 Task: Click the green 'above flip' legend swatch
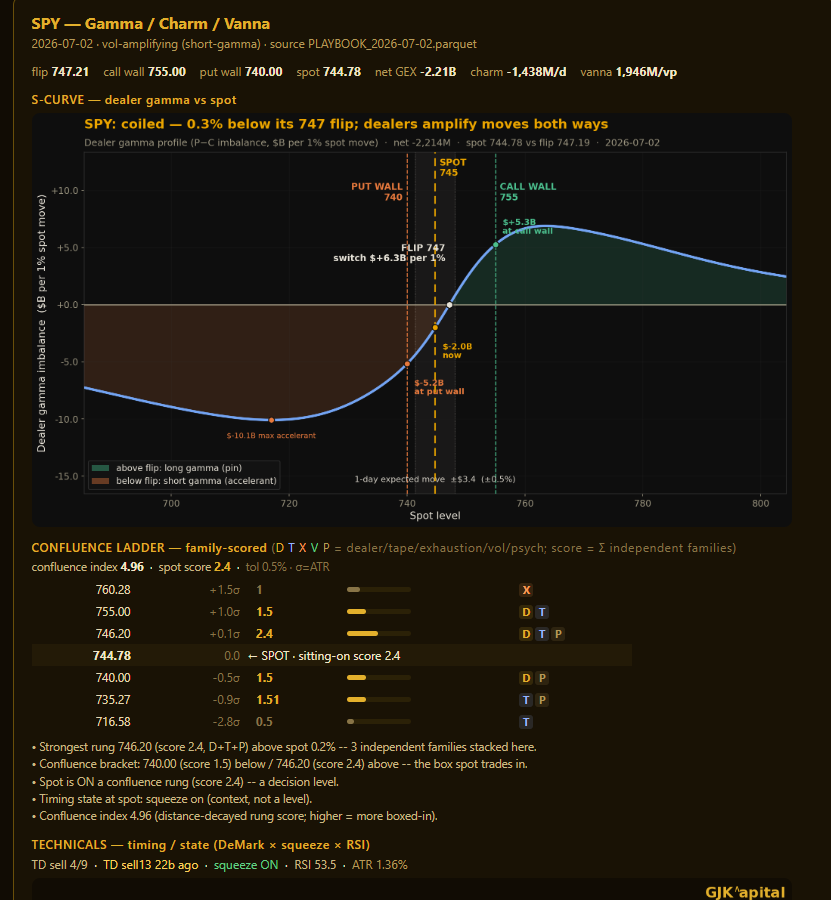pos(100,468)
